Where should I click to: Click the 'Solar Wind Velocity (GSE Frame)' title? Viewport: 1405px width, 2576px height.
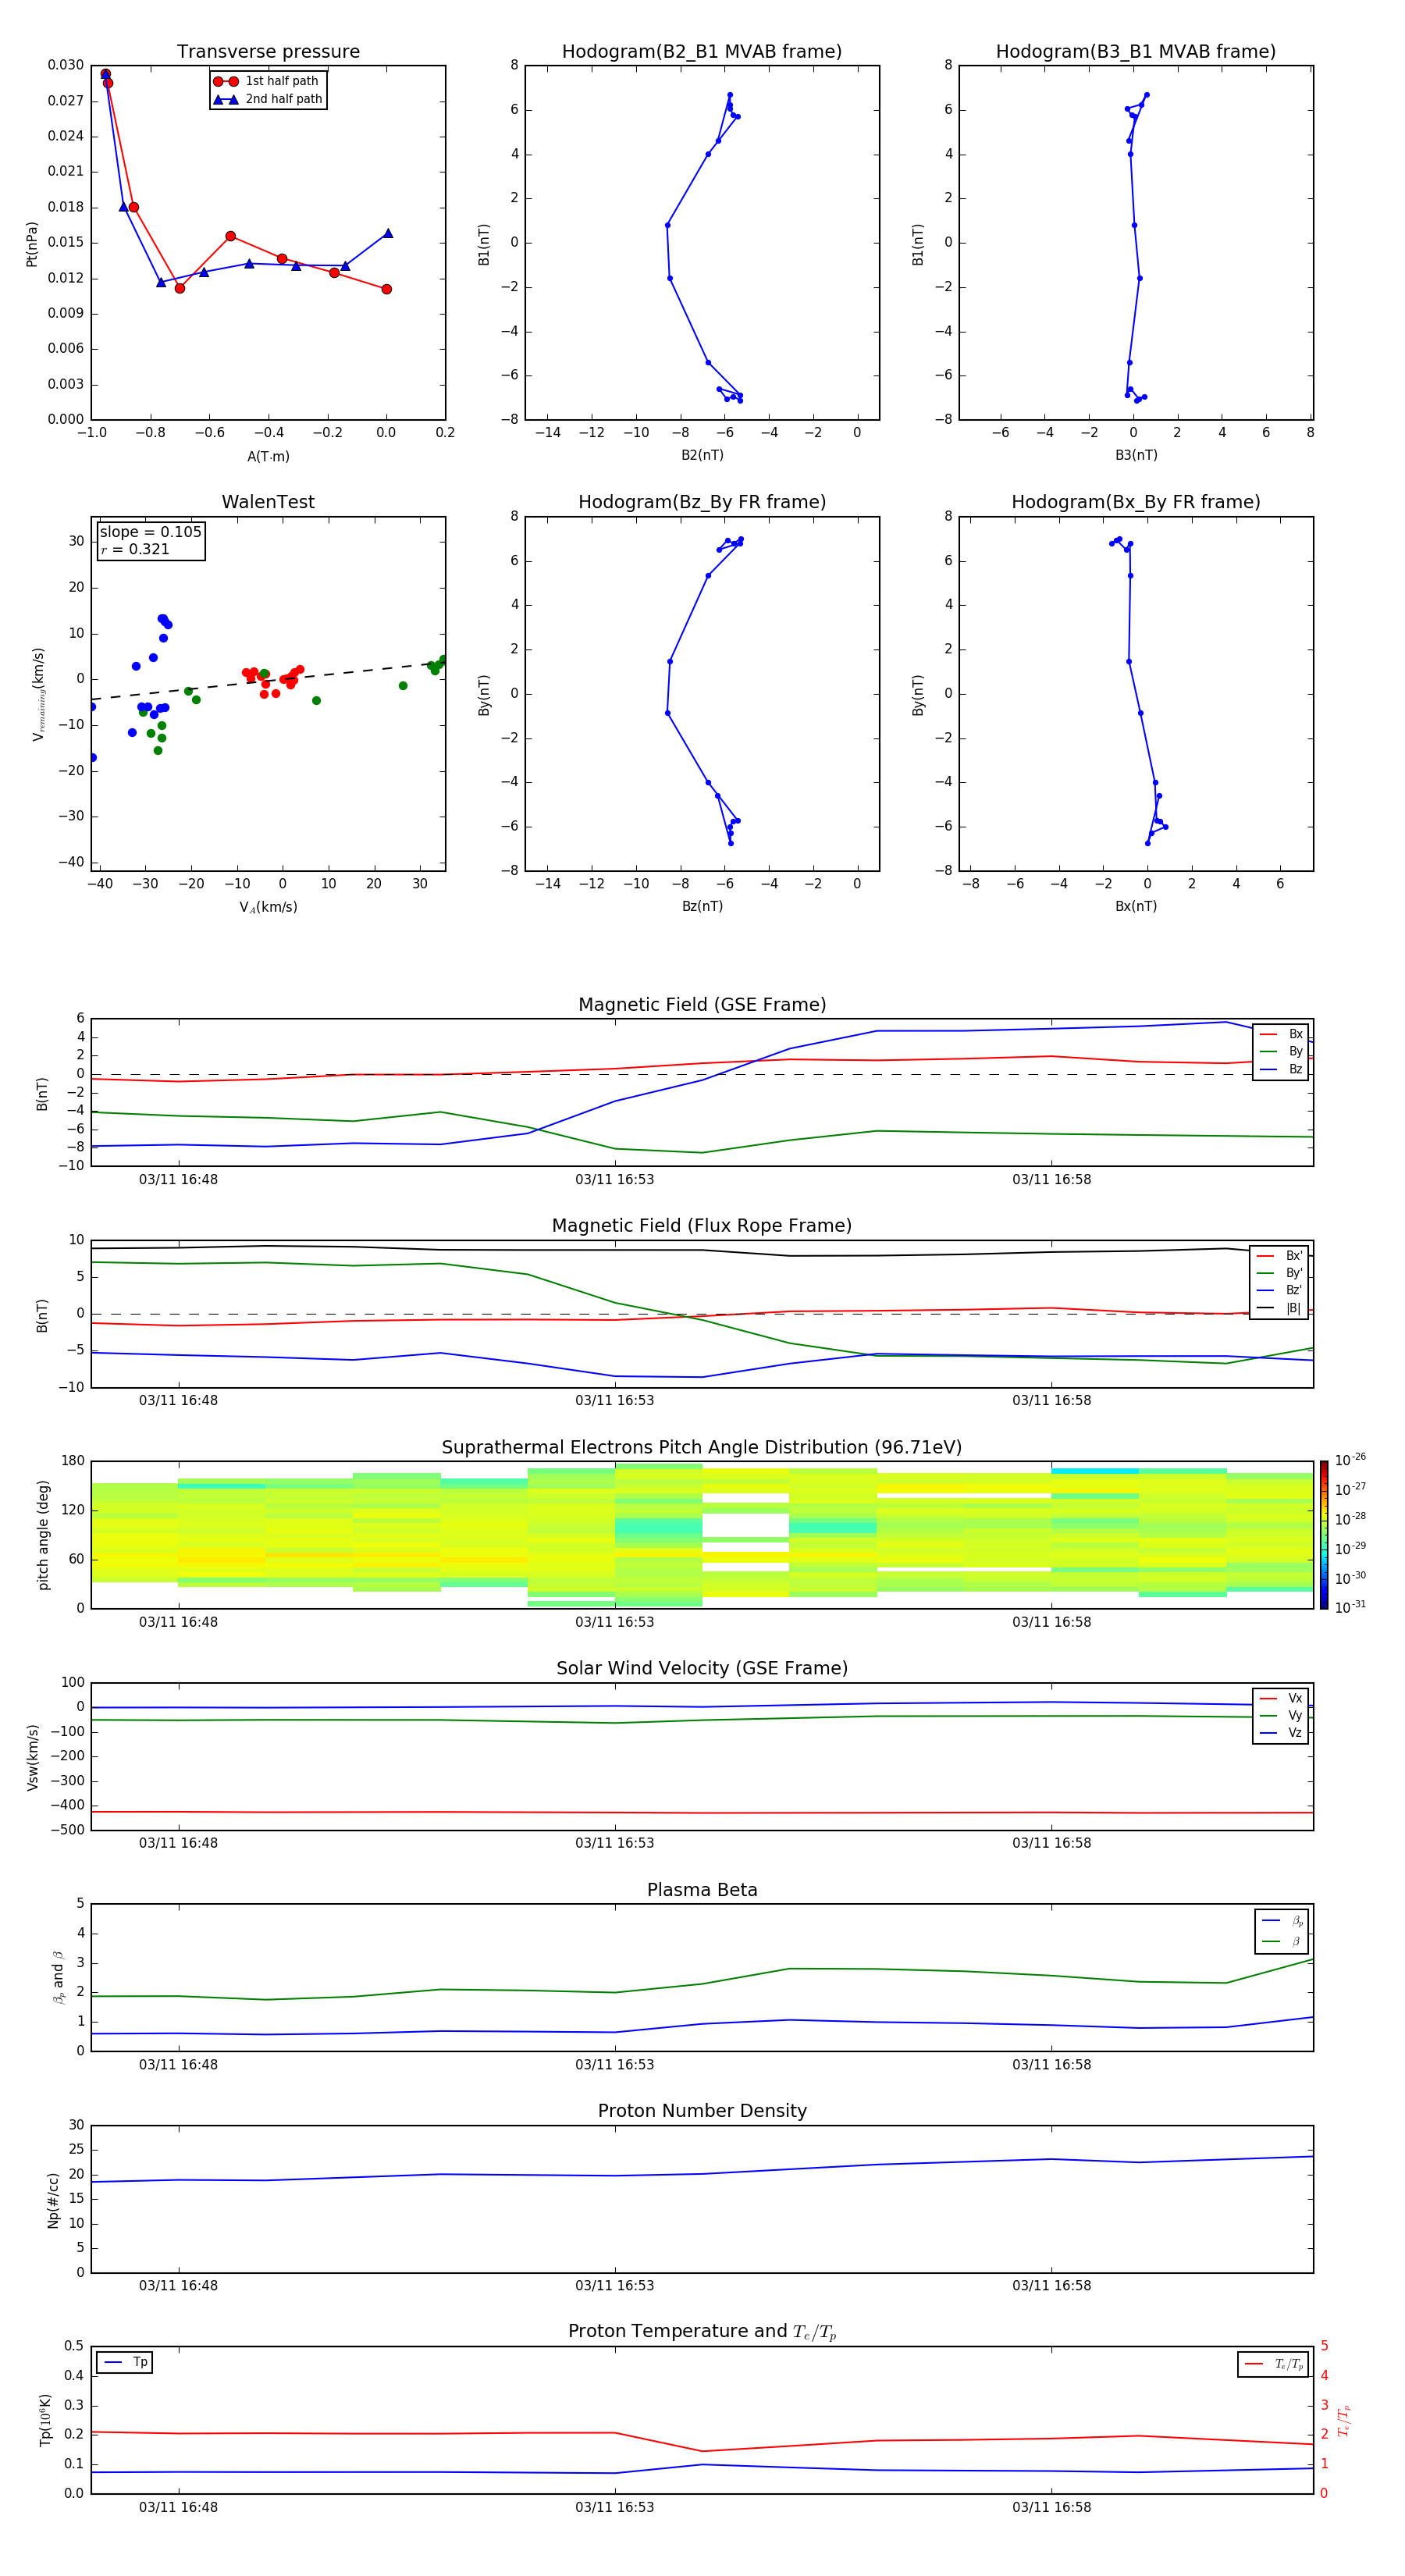702,1668
